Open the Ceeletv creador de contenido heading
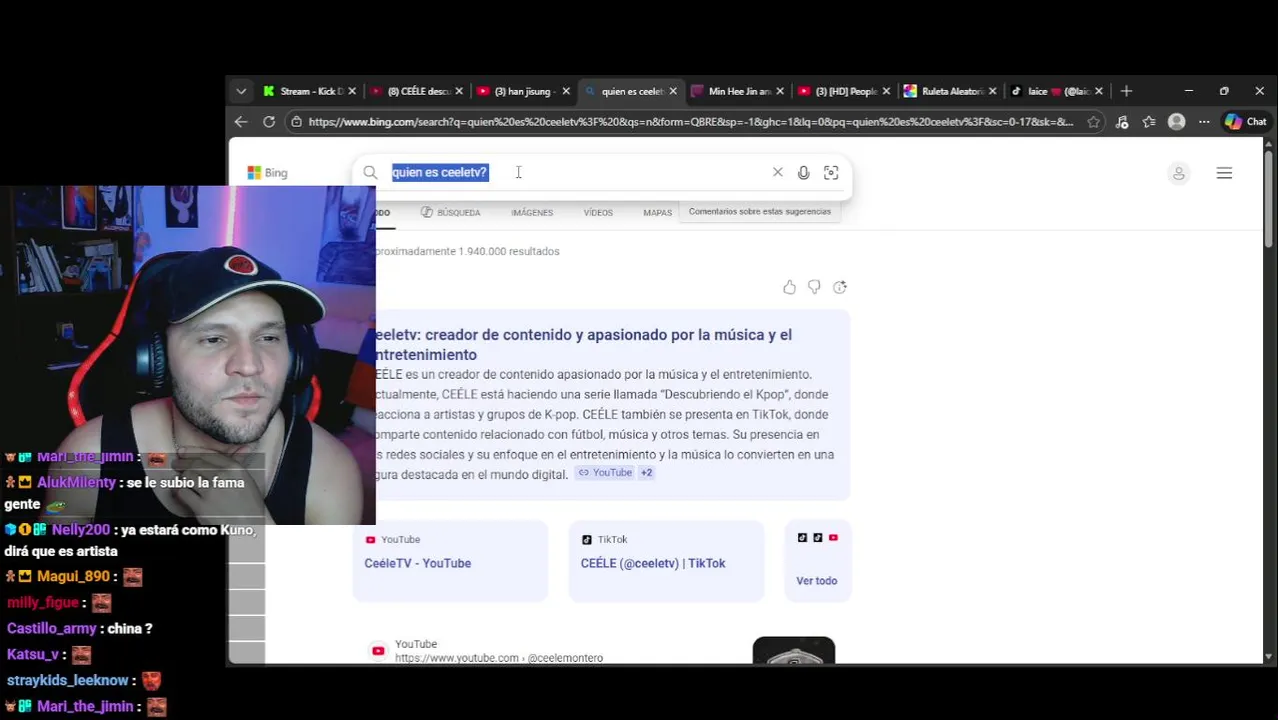 583,344
